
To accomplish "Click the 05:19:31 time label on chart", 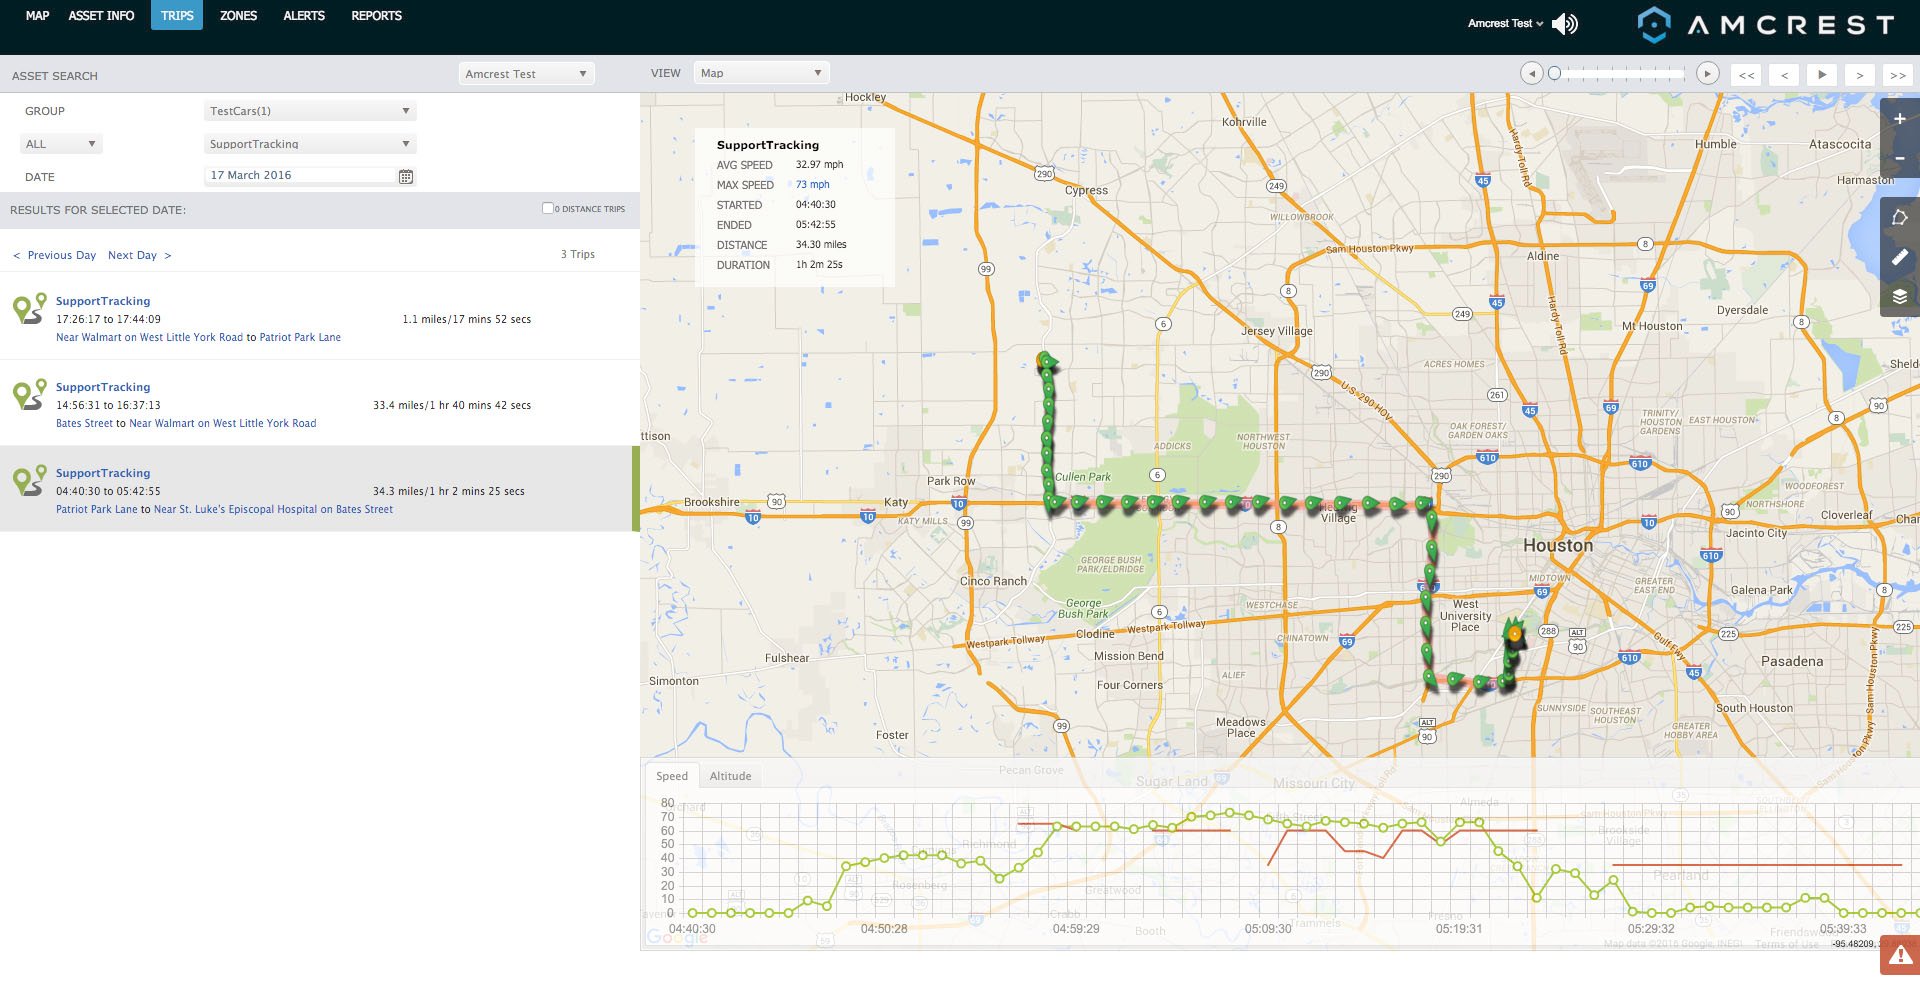I will 1459,929.
